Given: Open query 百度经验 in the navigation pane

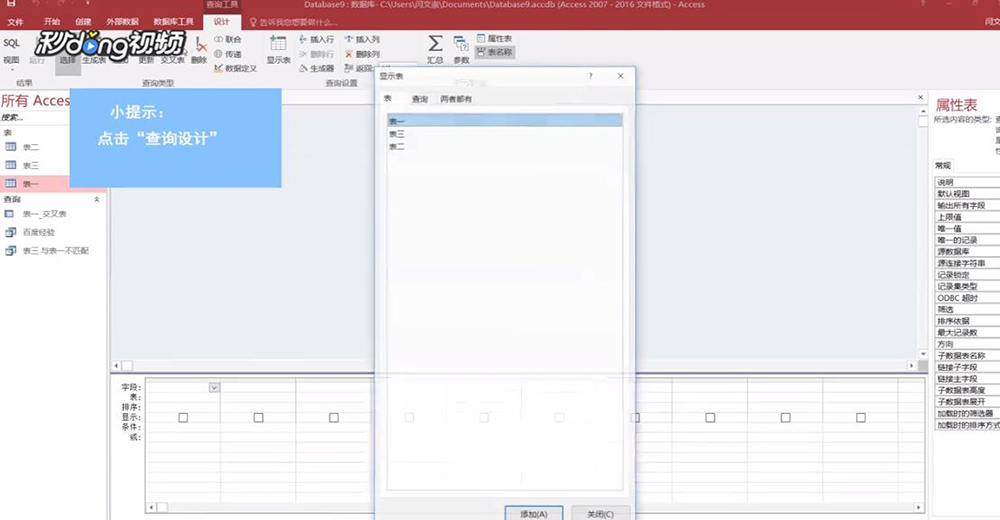Looking at the screenshot, I should [x=38, y=232].
